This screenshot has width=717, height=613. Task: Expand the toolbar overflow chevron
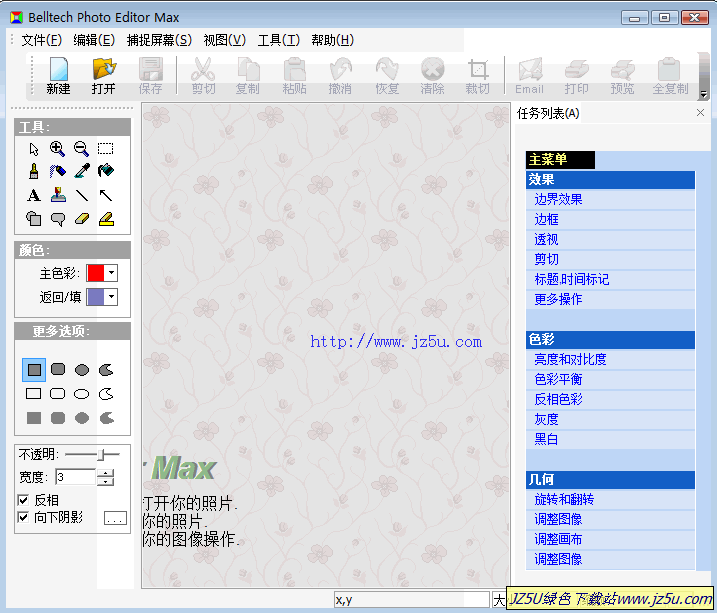(704, 94)
